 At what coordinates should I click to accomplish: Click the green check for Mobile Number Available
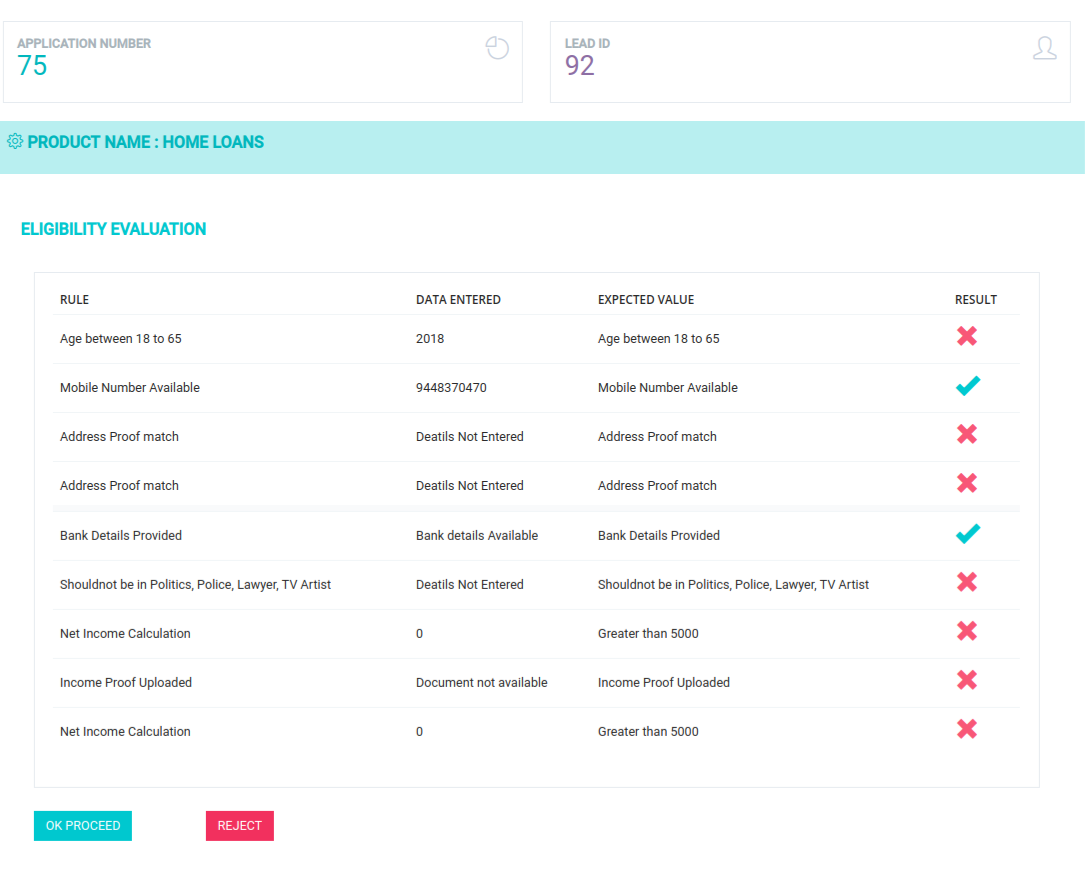tap(967, 385)
